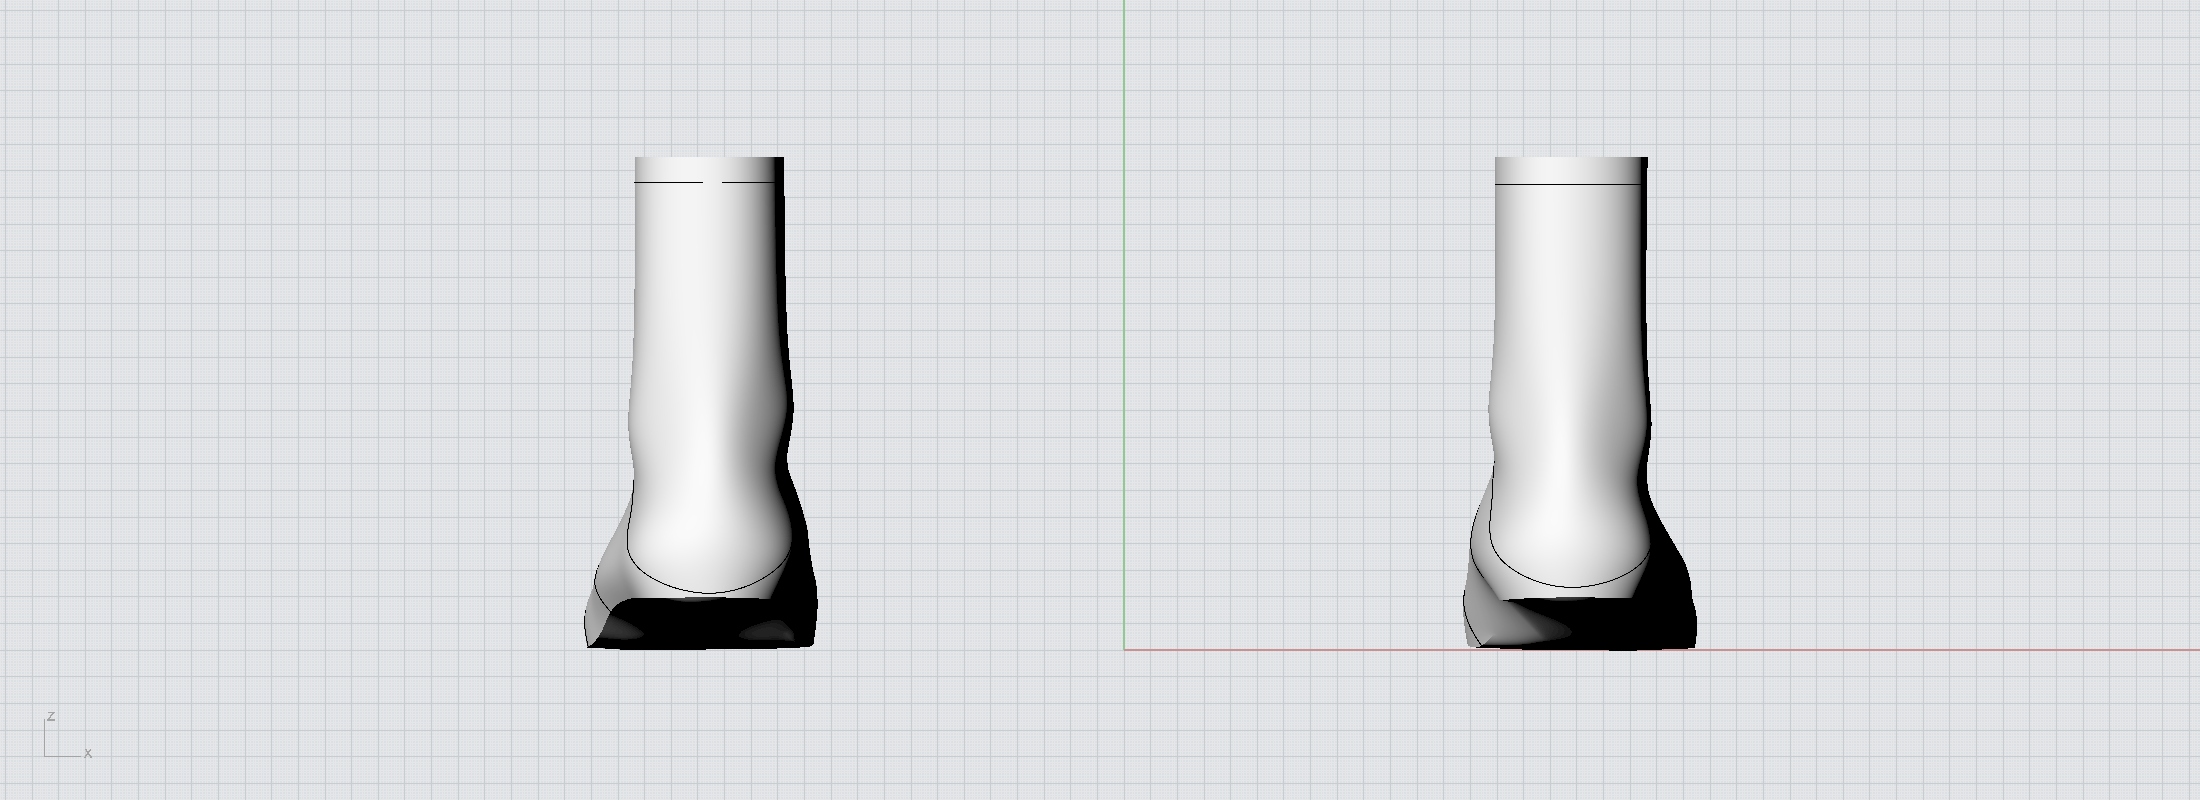Click the green vertical axis line
Image resolution: width=2200 pixels, height=800 pixels.
click(1124, 300)
